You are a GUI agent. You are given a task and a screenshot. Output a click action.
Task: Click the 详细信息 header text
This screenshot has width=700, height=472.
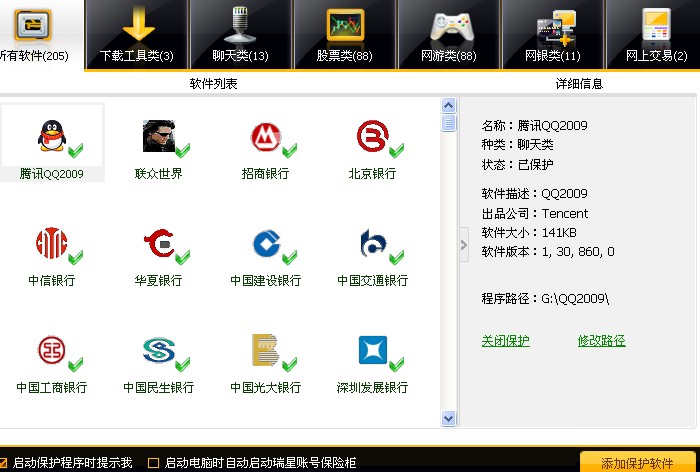pos(579,84)
